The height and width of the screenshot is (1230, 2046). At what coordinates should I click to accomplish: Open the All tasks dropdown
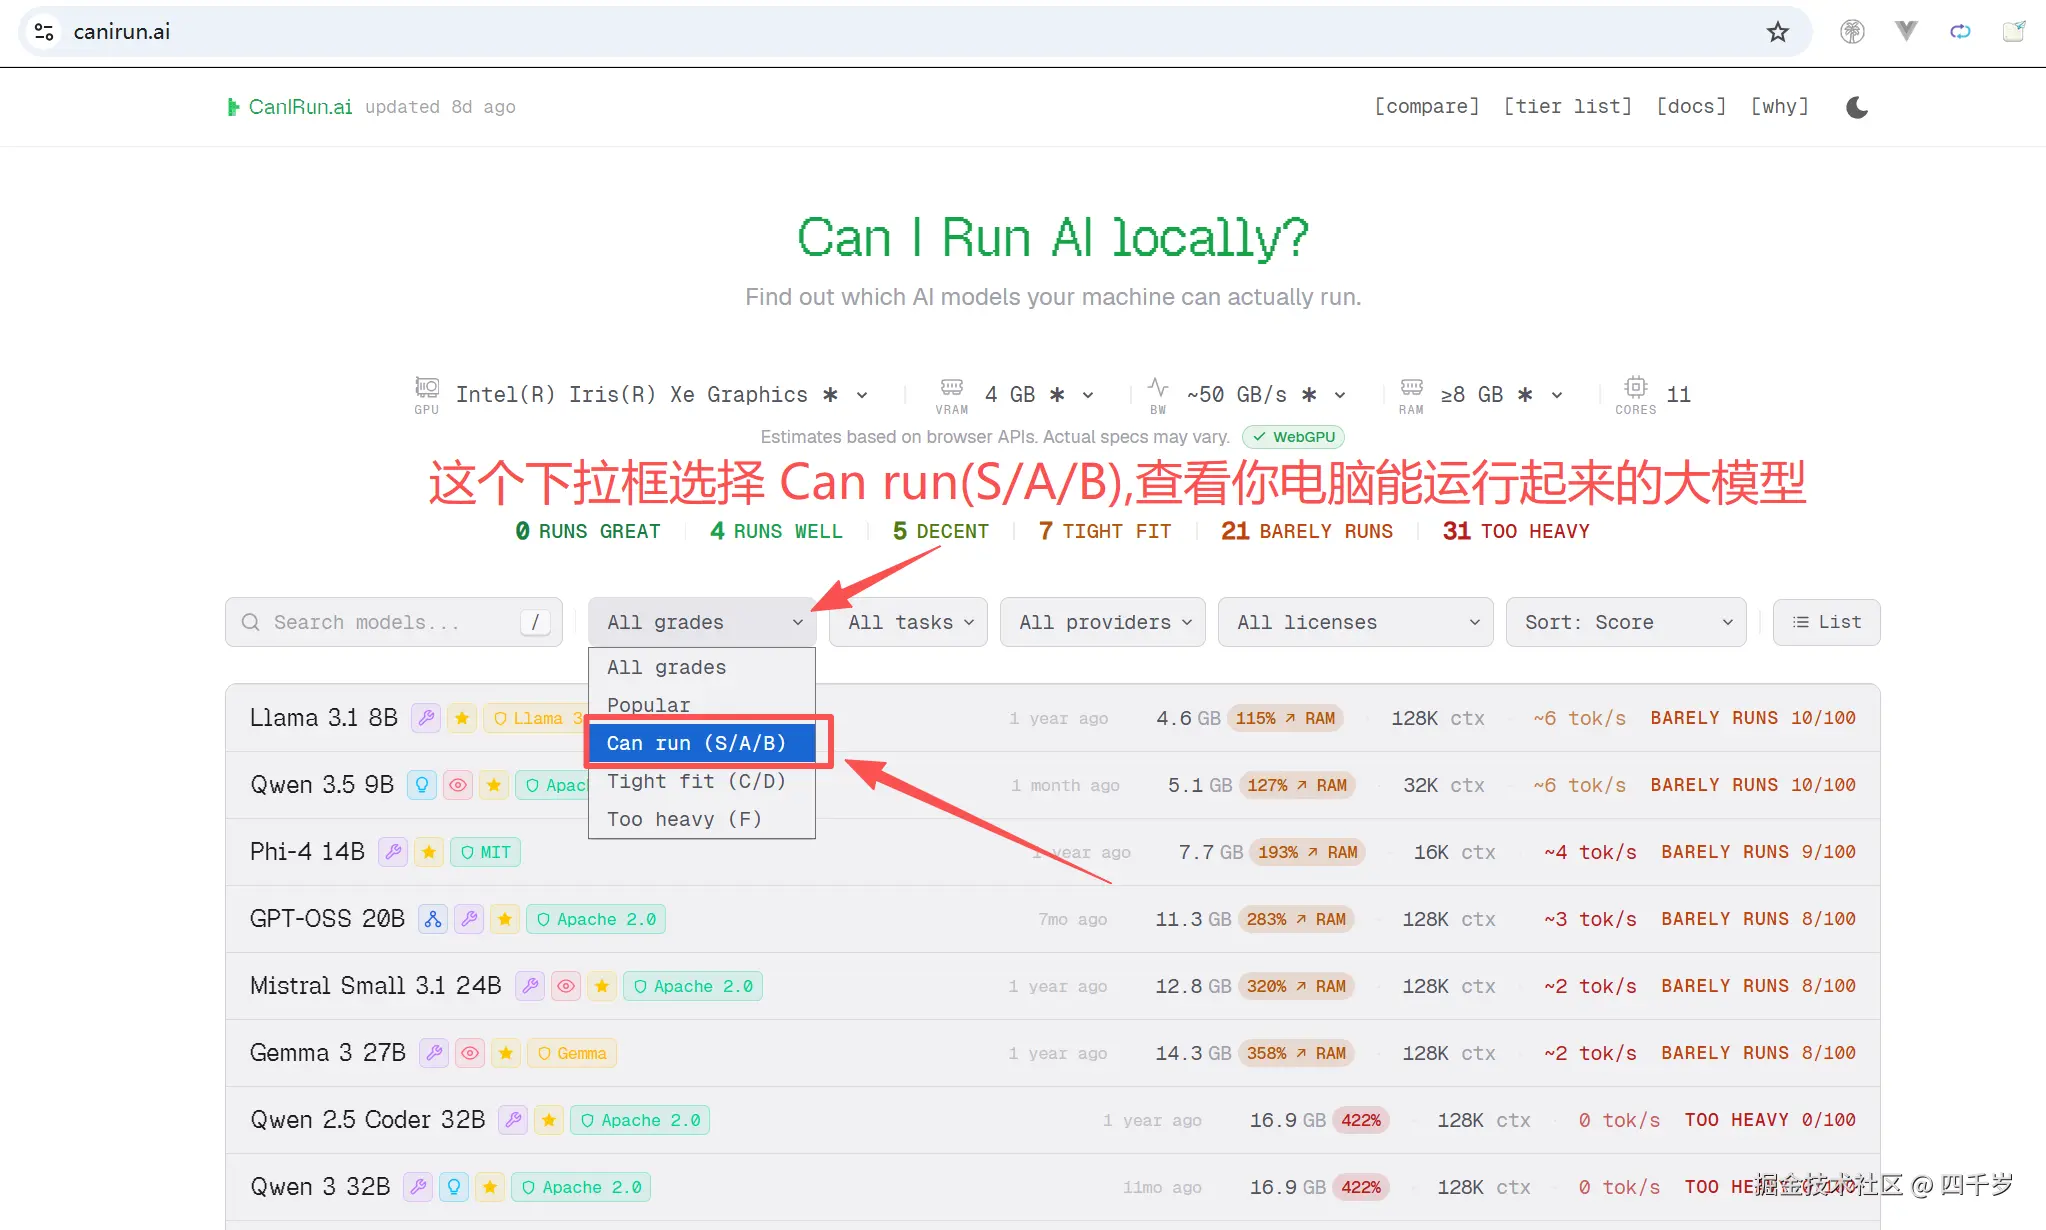908,622
